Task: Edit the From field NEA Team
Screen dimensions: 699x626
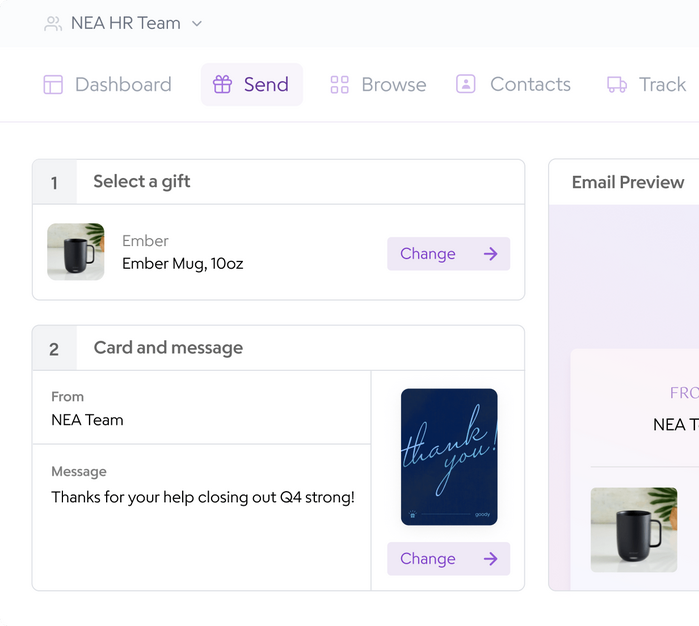Action: pyautogui.click(x=201, y=408)
